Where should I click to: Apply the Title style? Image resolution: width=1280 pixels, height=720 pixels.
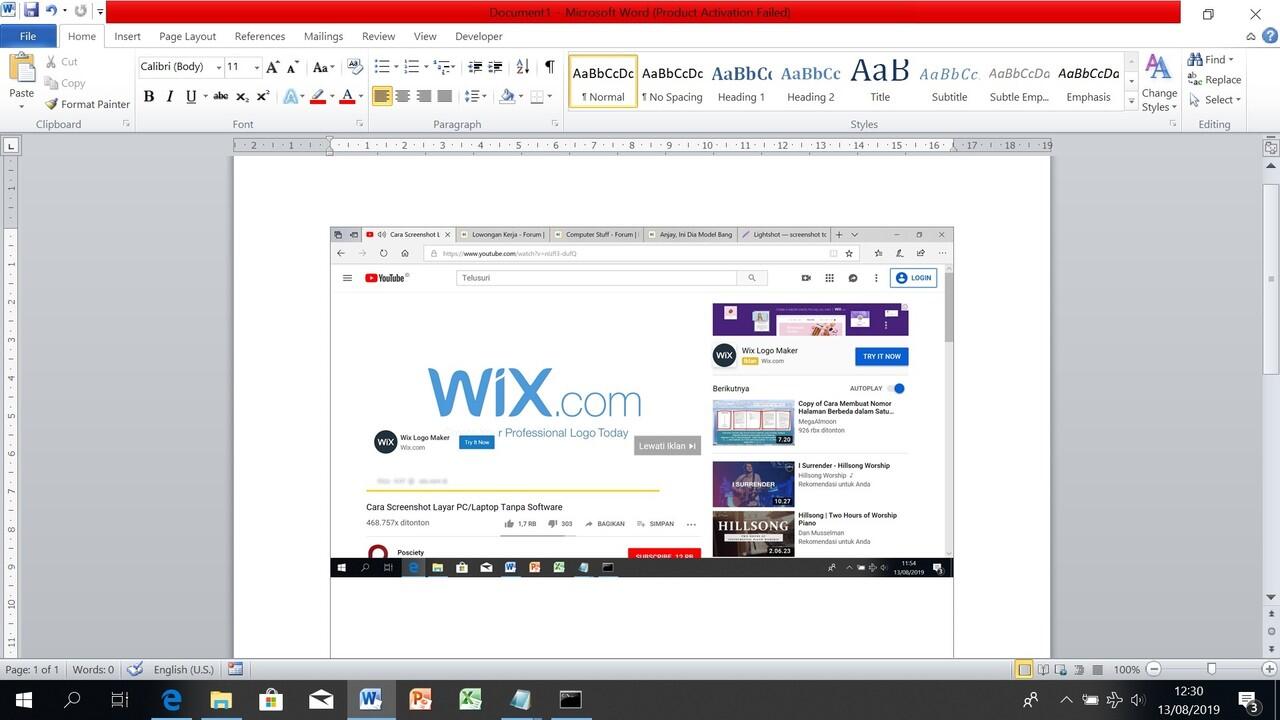tap(880, 81)
